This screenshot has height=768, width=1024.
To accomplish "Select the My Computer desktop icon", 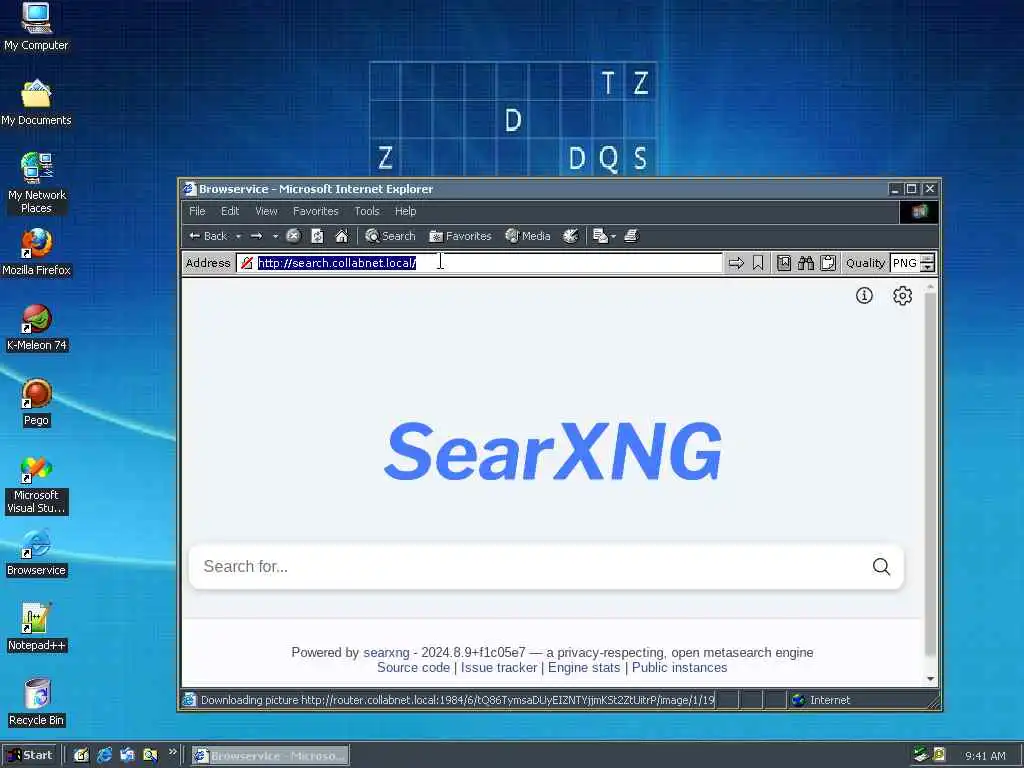I will (36, 26).
